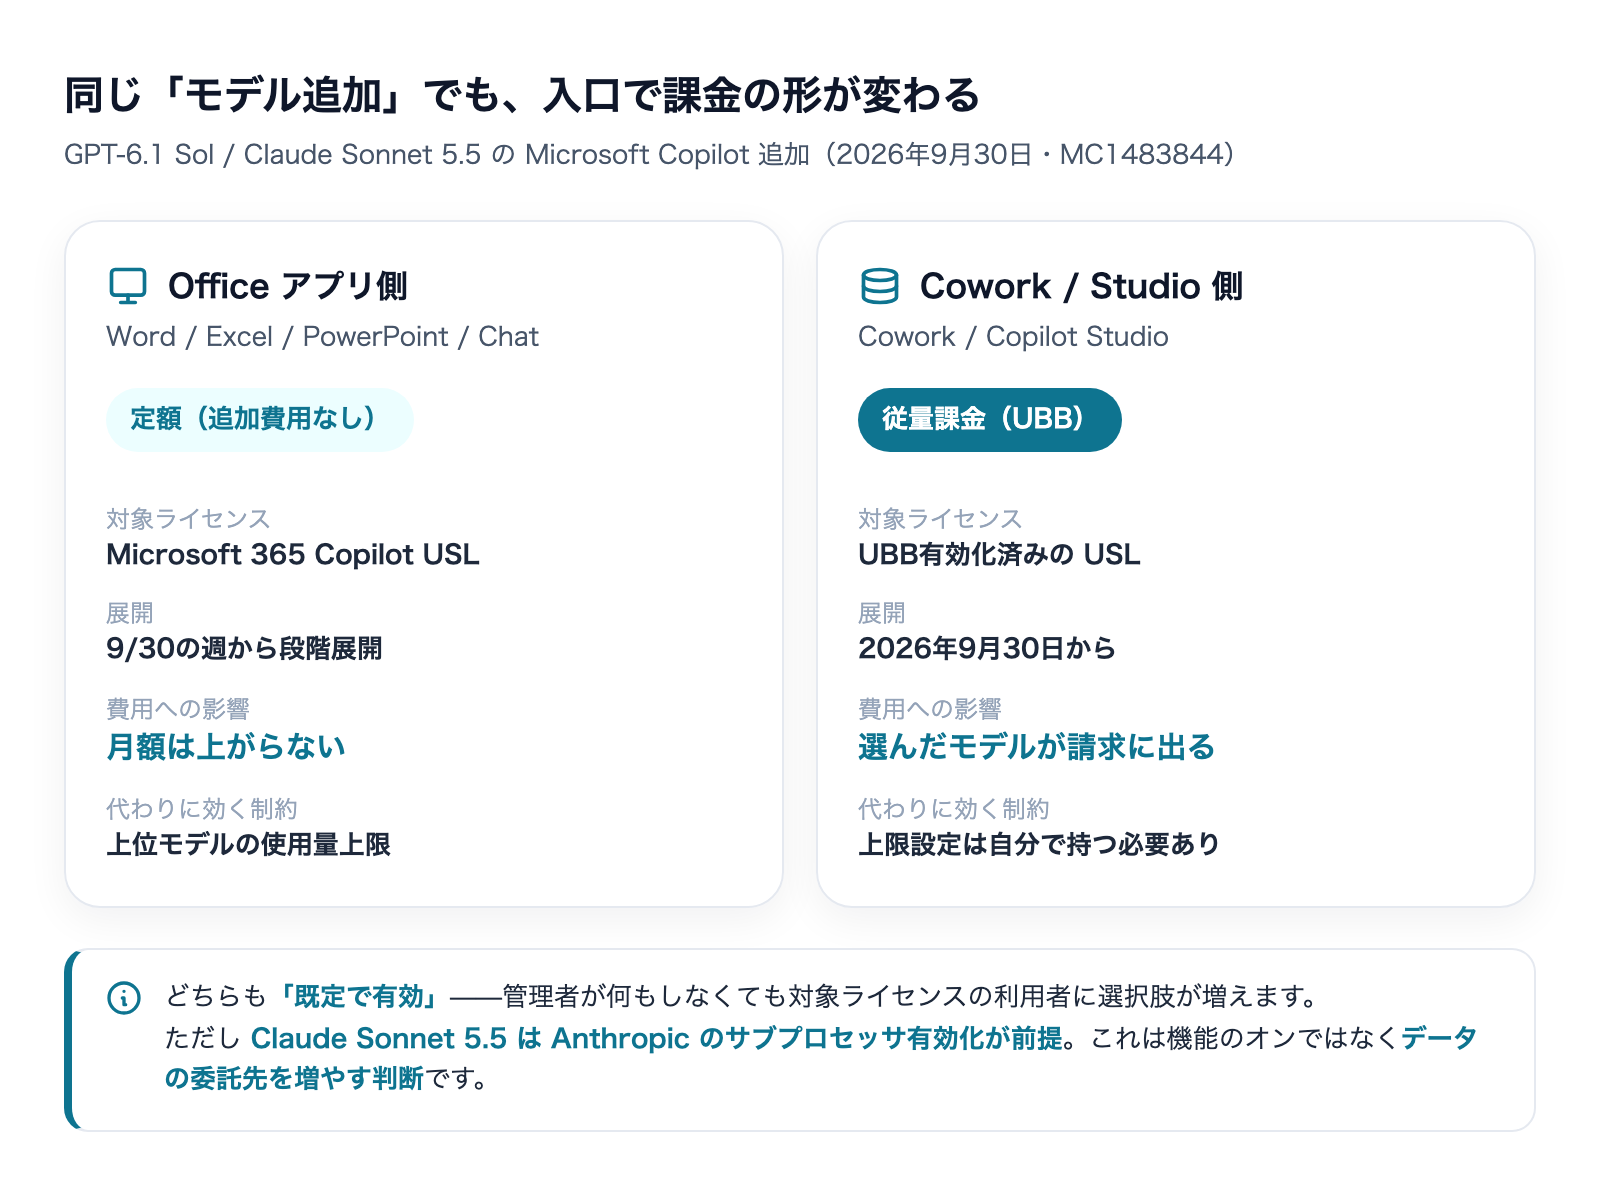Click 代わりに効く制約 label in the Cowork card
The image size is (1600, 1196).
click(x=954, y=809)
